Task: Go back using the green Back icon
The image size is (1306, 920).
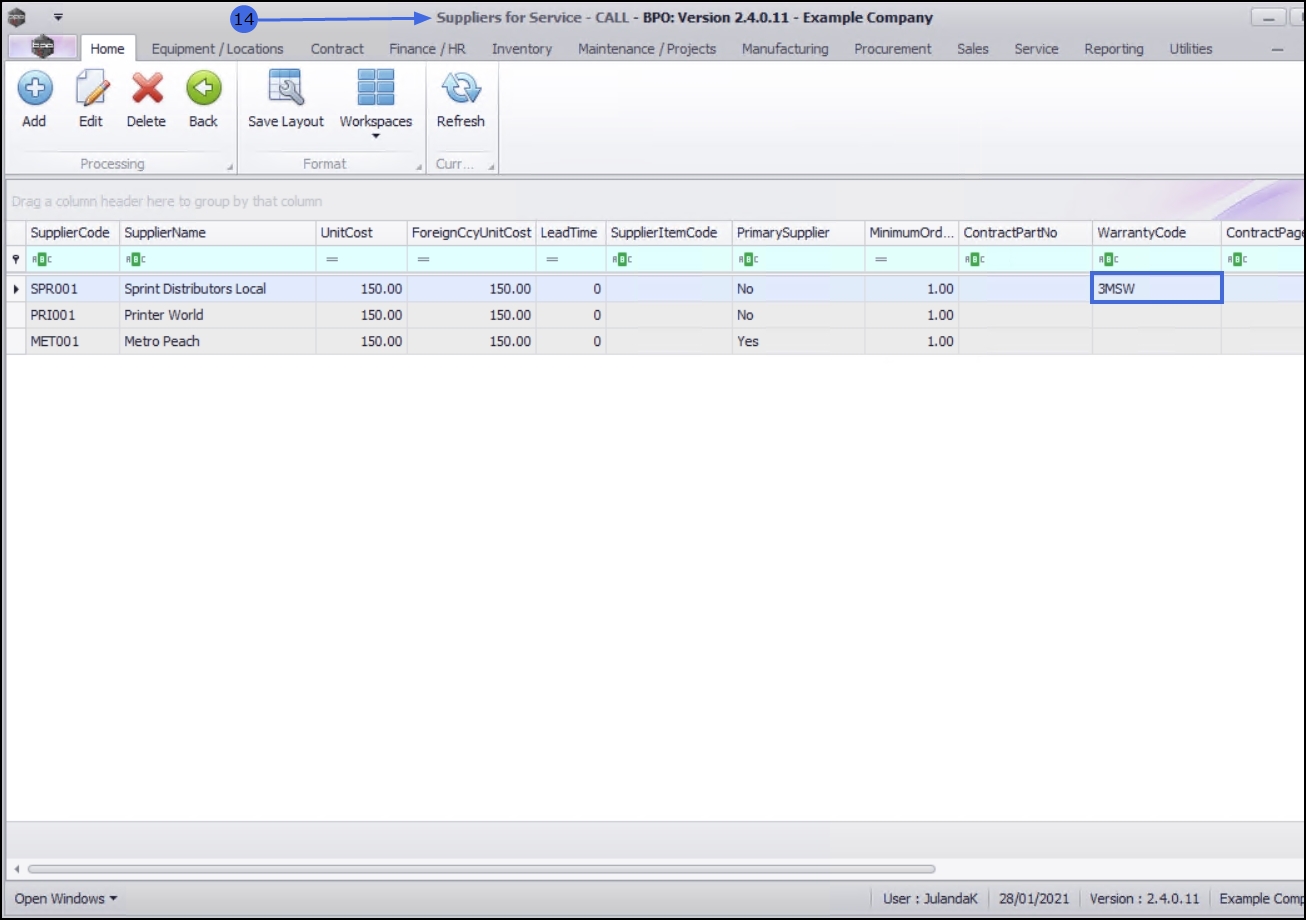Action: (x=203, y=89)
